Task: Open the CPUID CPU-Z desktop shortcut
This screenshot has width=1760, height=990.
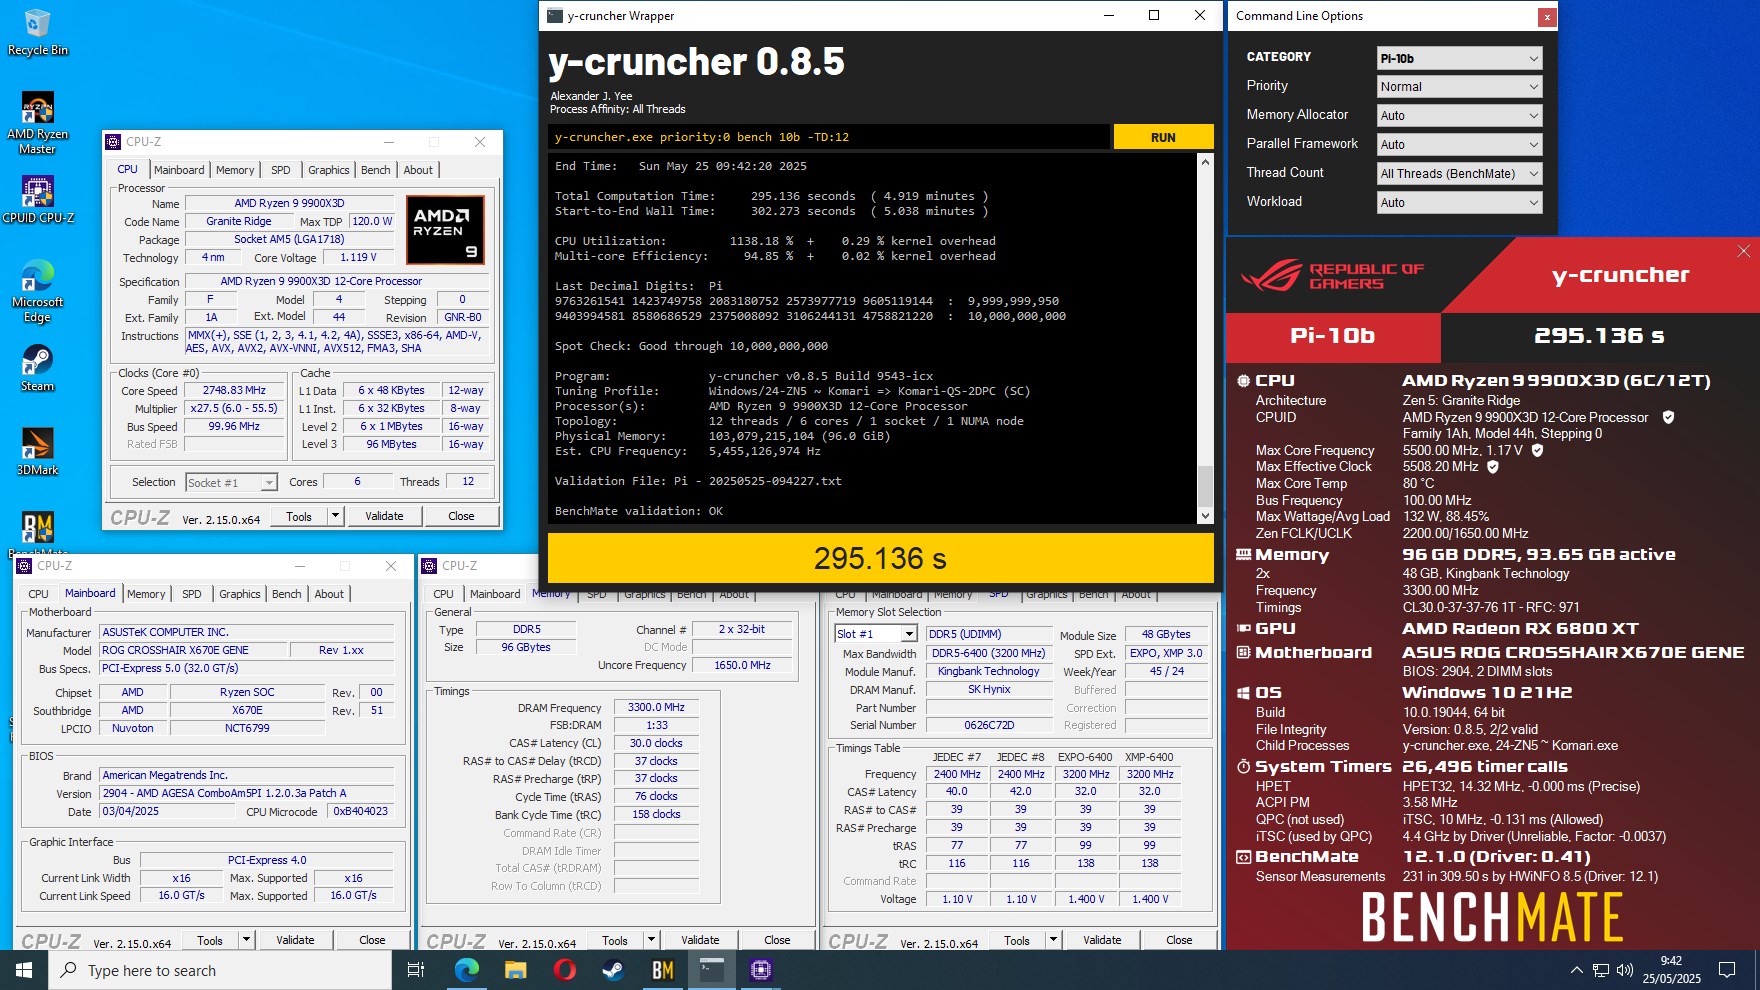Action: point(38,199)
